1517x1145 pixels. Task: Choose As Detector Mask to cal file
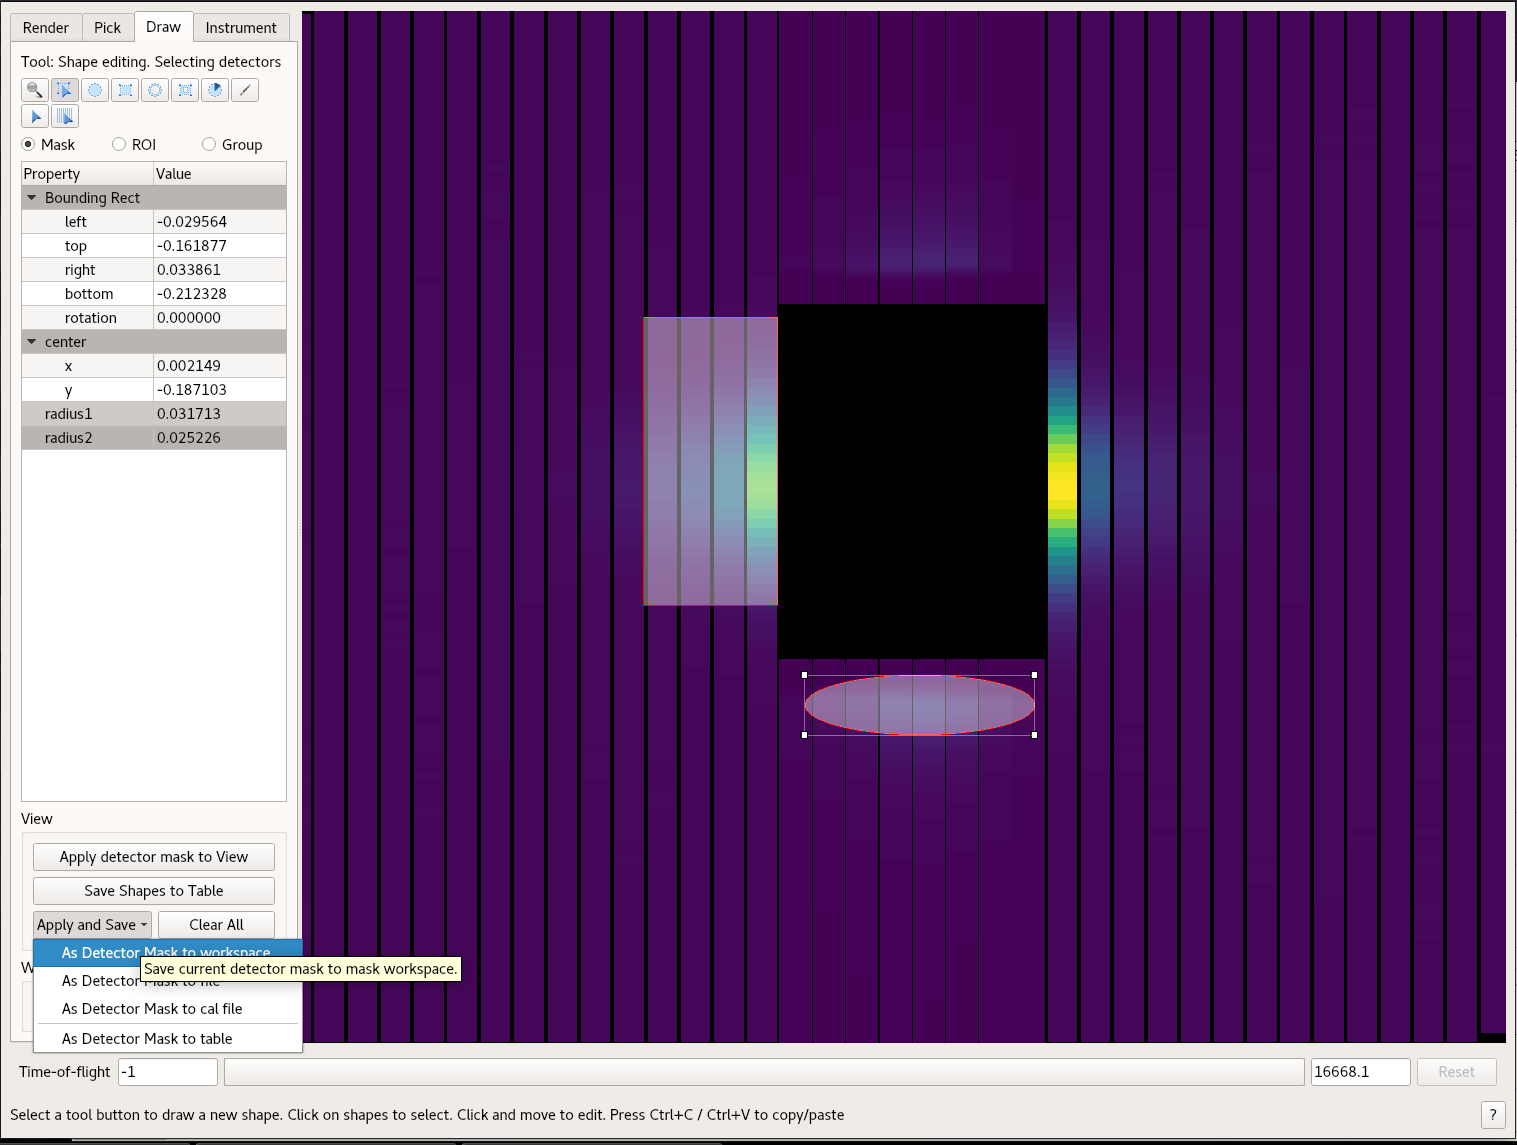152,1009
